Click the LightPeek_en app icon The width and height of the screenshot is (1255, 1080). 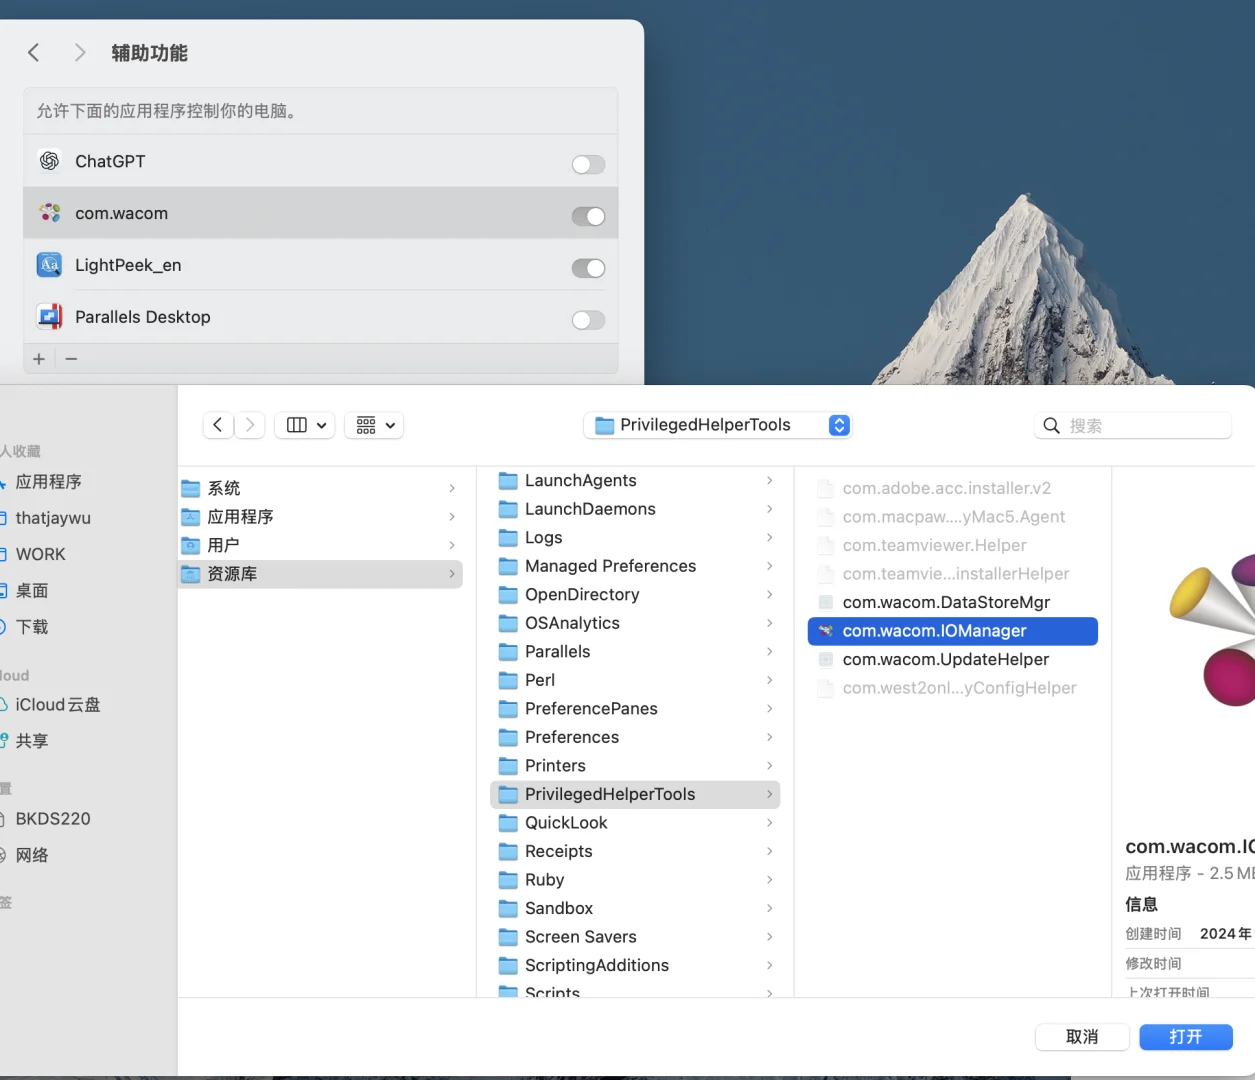[x=49, y=264]
